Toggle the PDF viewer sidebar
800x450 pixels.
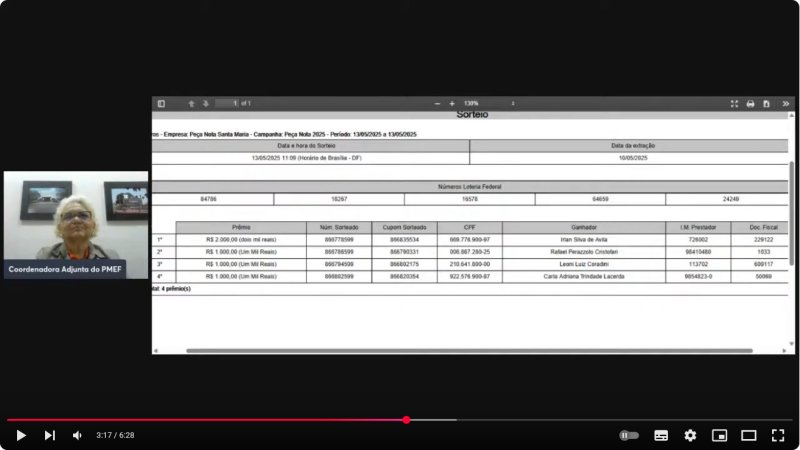click(161, 104)
